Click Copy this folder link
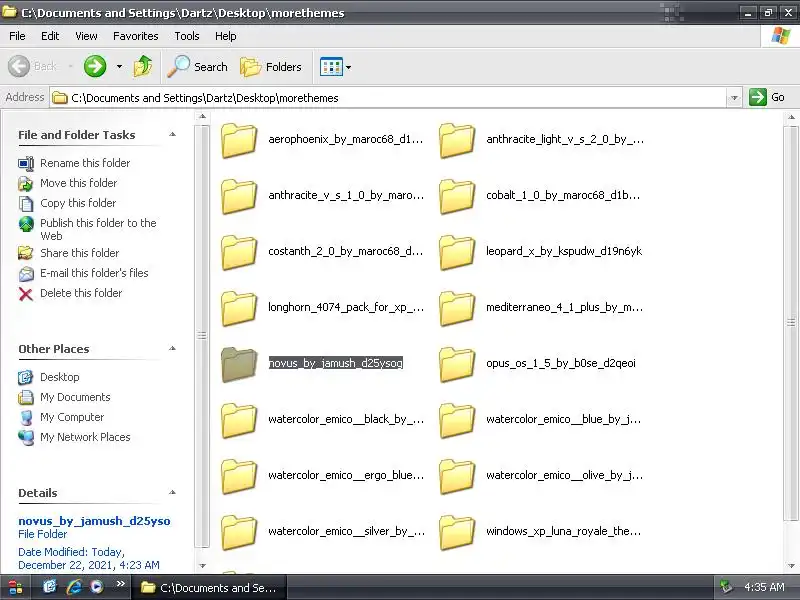Screen dimensions: 800x600 [x=78, y=203]
